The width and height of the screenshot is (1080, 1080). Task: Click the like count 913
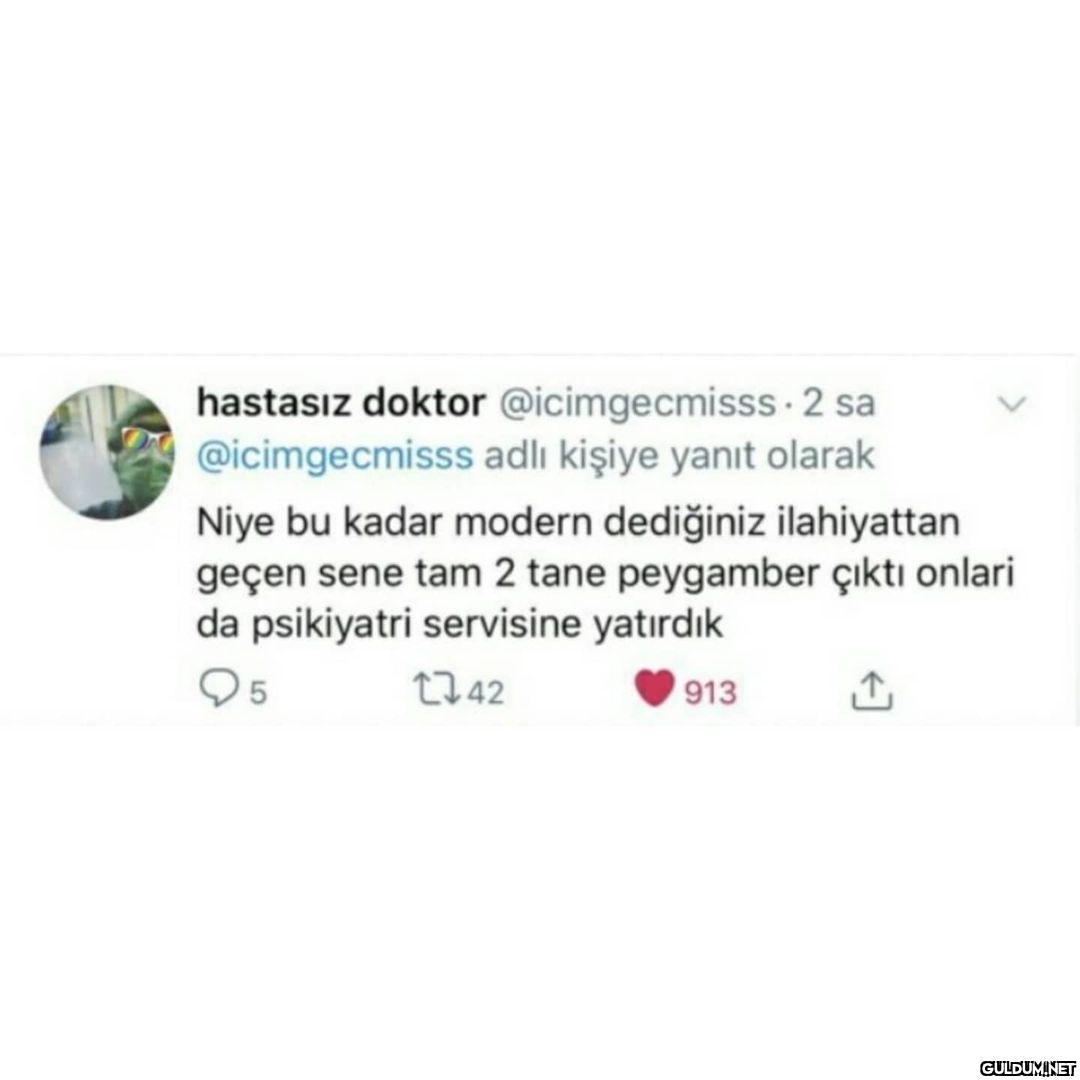pos(710,692)
